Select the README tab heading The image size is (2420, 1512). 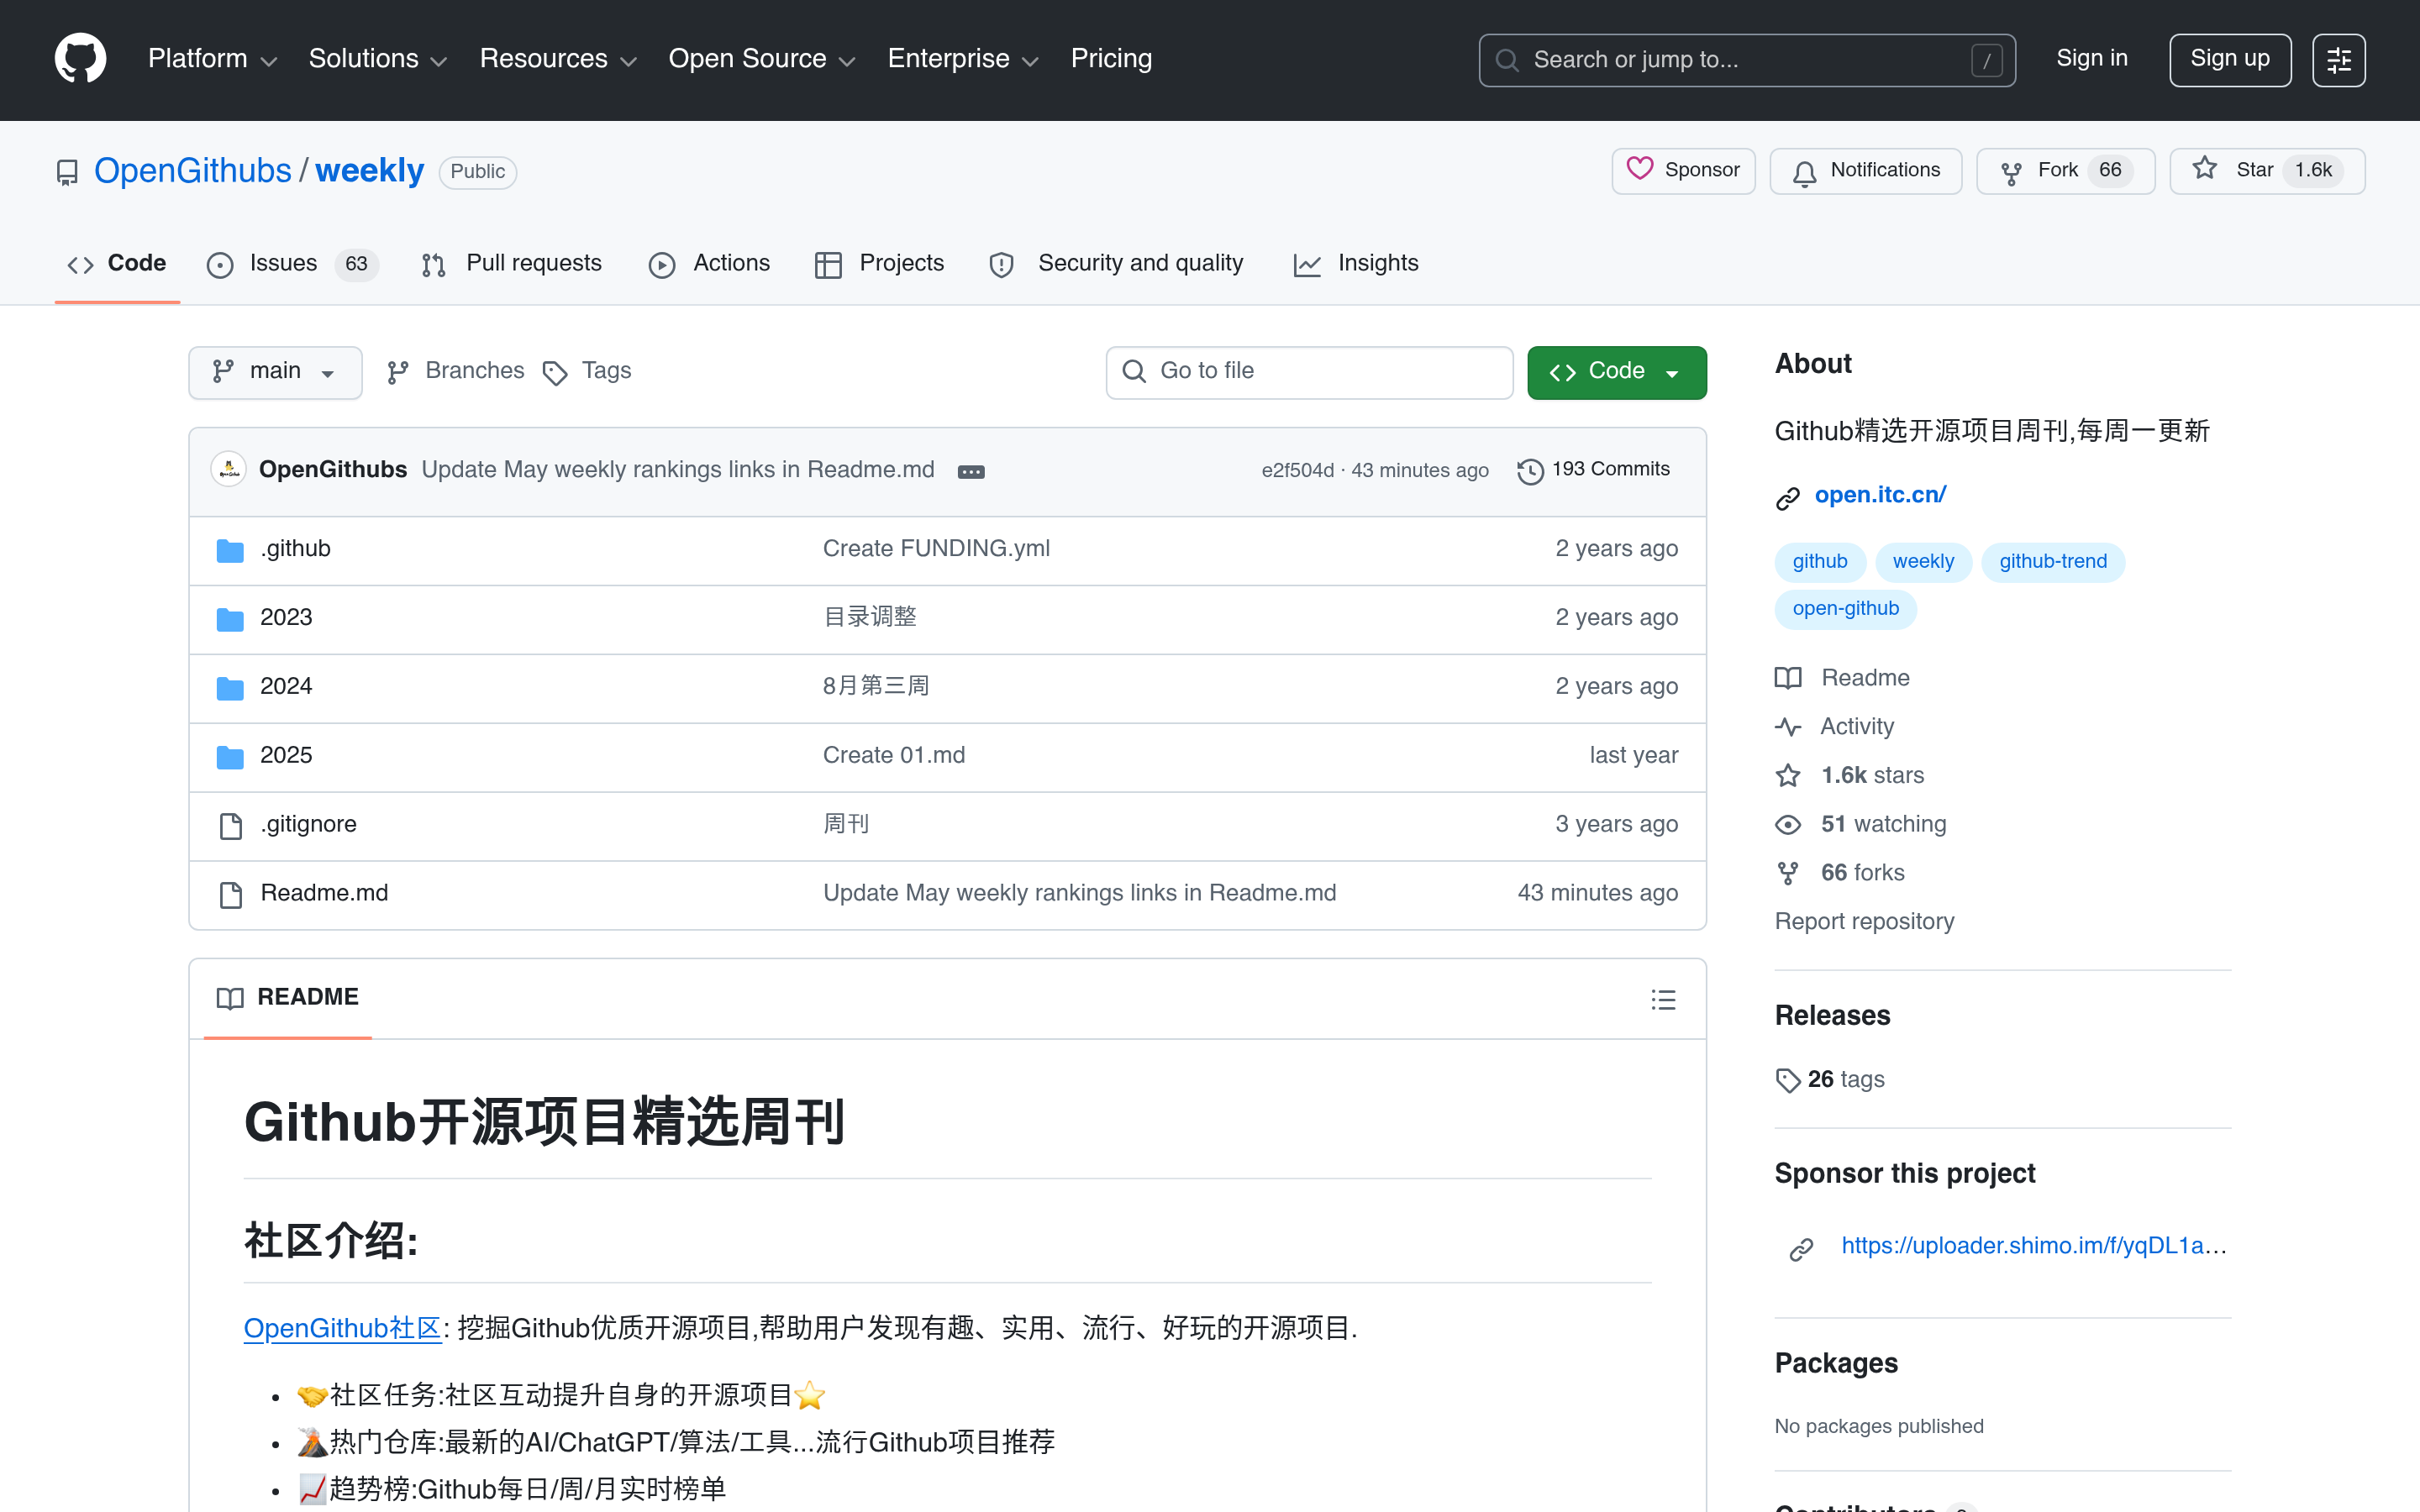pyautogui.click(x=288, y=998)
